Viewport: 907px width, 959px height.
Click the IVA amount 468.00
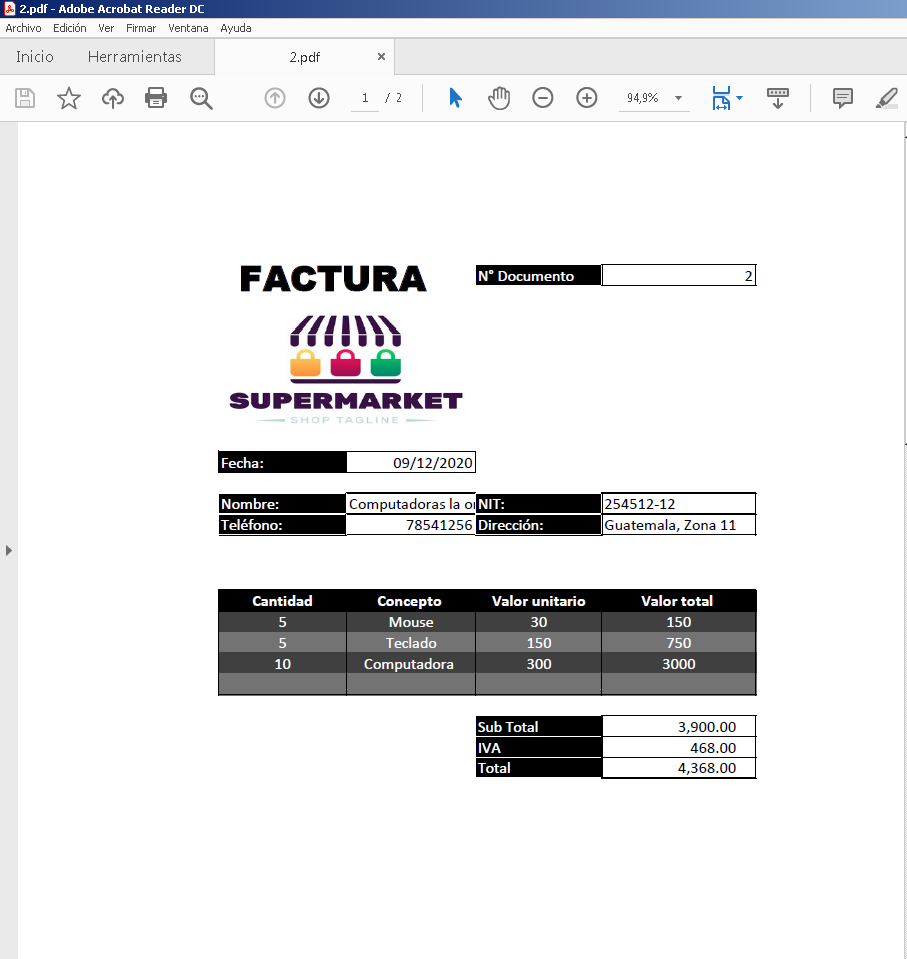pyautogui.click(x=713, y=747)
